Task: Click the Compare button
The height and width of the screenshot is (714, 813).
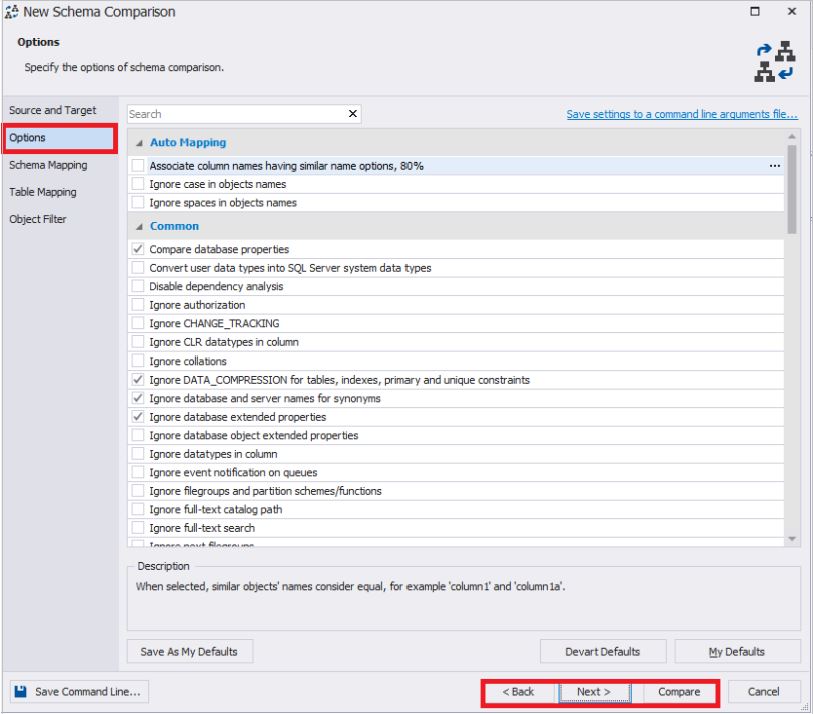Action: (677, 691)
